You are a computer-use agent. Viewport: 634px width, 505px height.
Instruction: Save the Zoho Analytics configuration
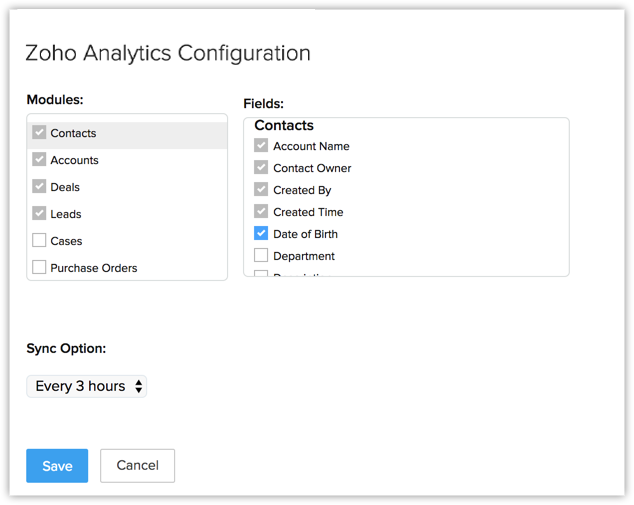click(57, 466)
